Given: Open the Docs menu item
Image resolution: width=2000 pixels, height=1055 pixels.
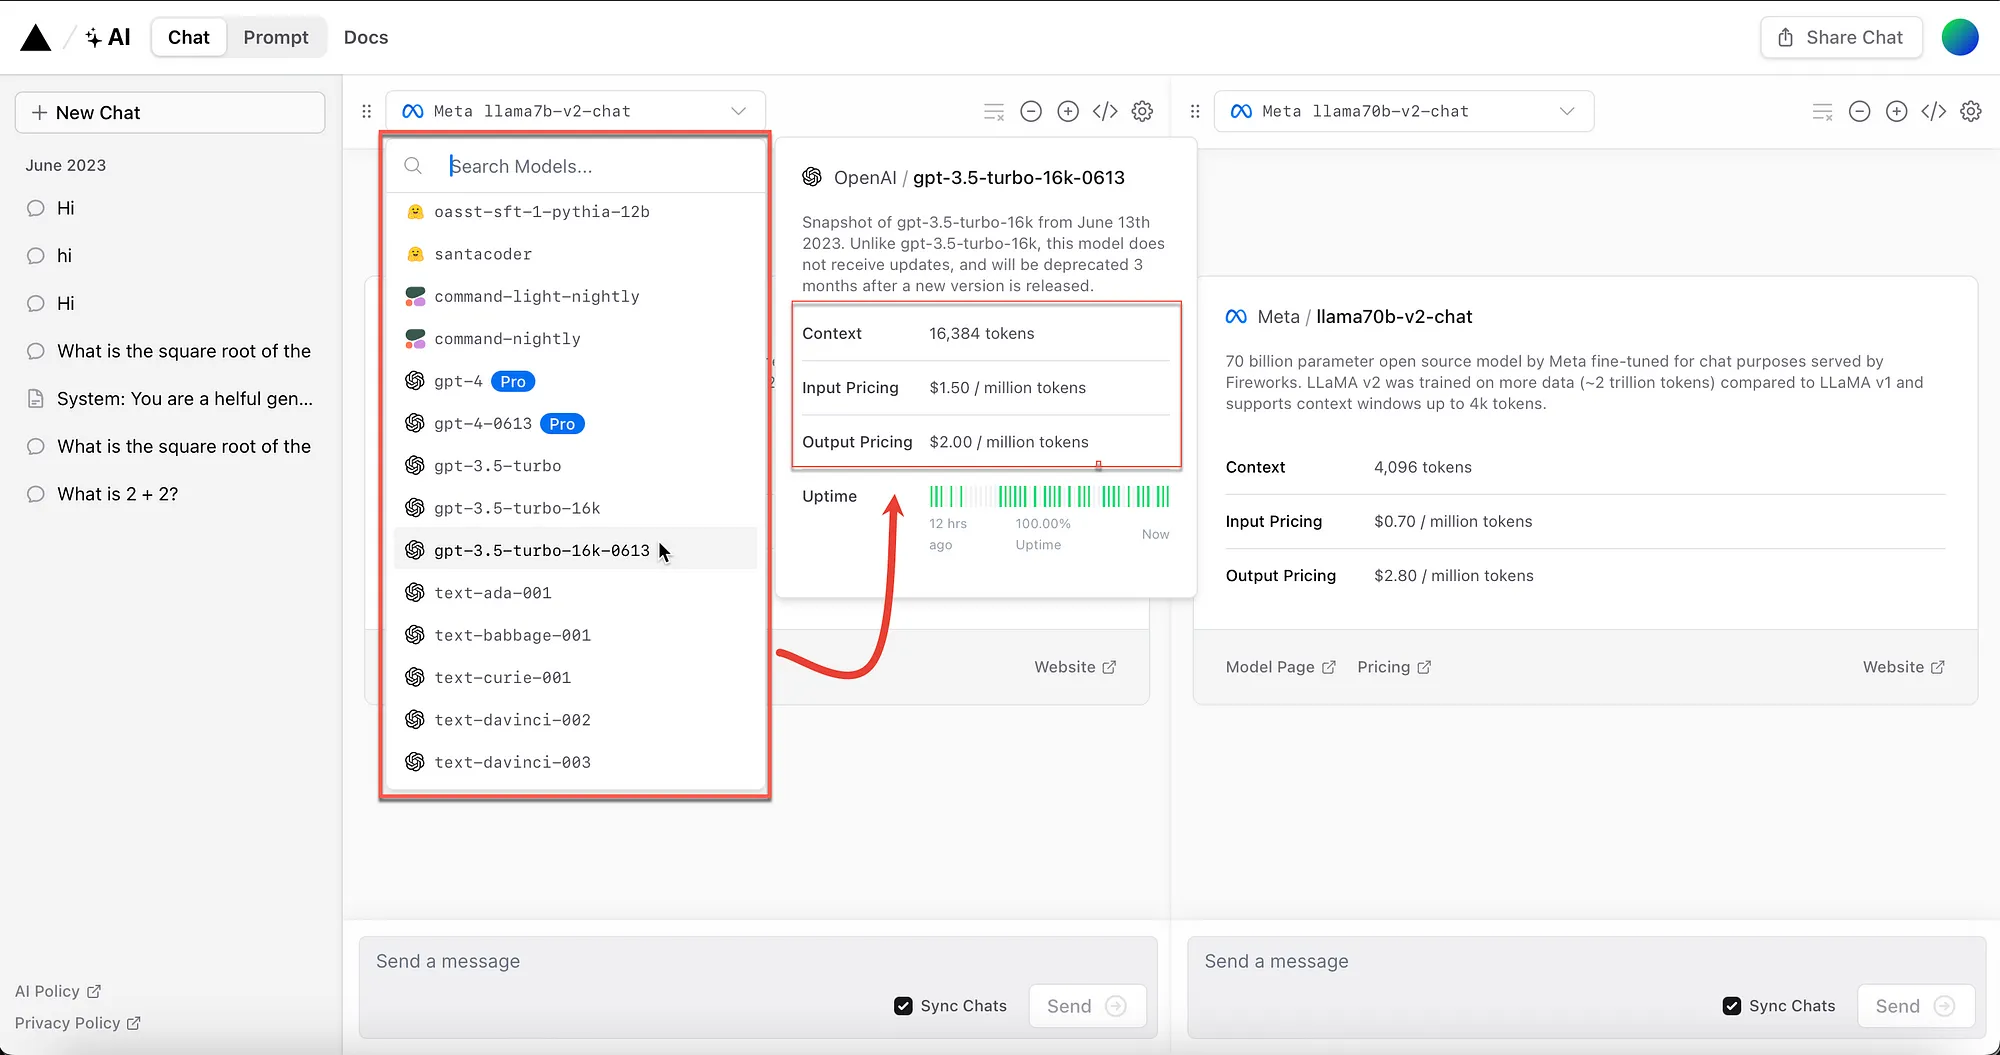Looking at the screenshot, I should click(x=366, y=37).
